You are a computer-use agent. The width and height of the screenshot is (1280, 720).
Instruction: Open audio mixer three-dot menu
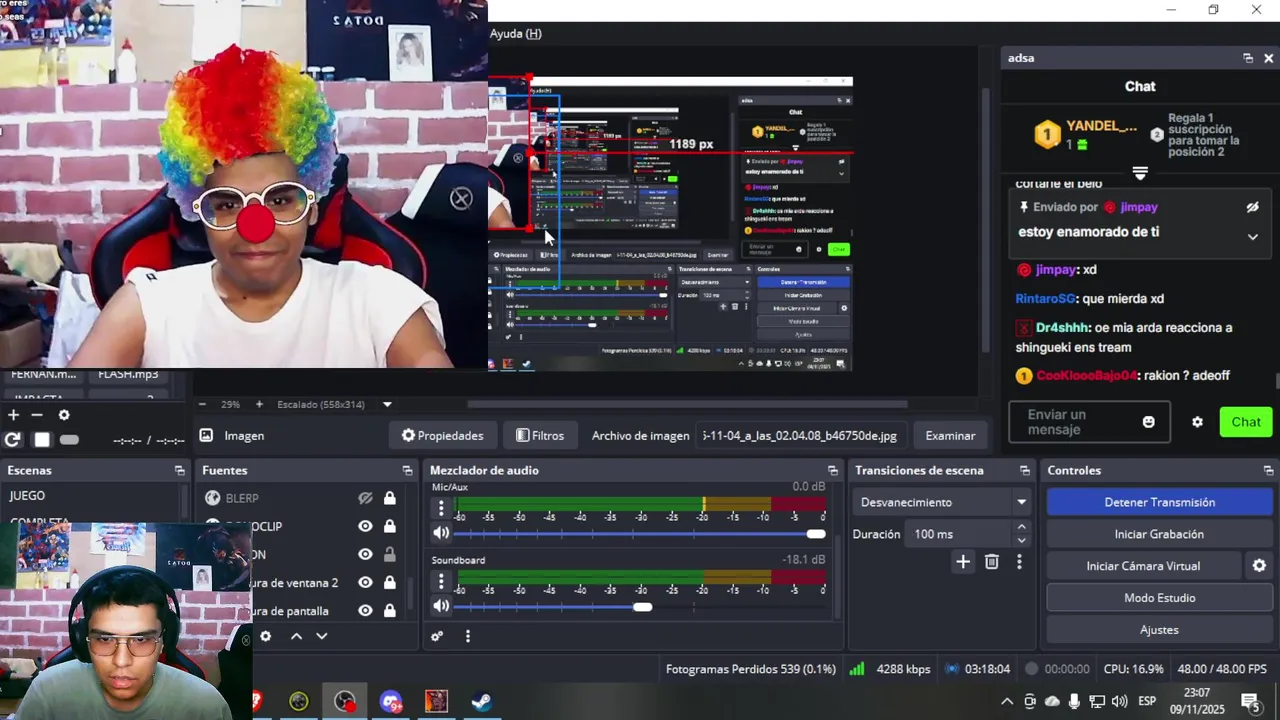coord(467,636)
